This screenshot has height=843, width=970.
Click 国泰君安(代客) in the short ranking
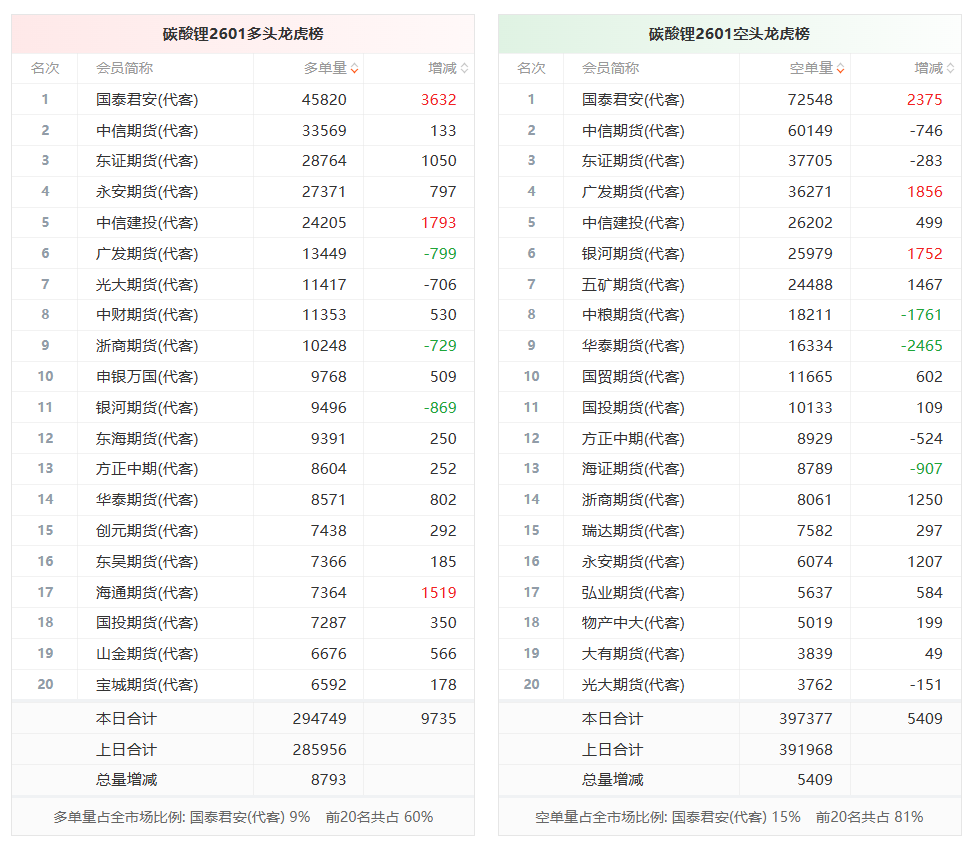[x=633, y=100]
